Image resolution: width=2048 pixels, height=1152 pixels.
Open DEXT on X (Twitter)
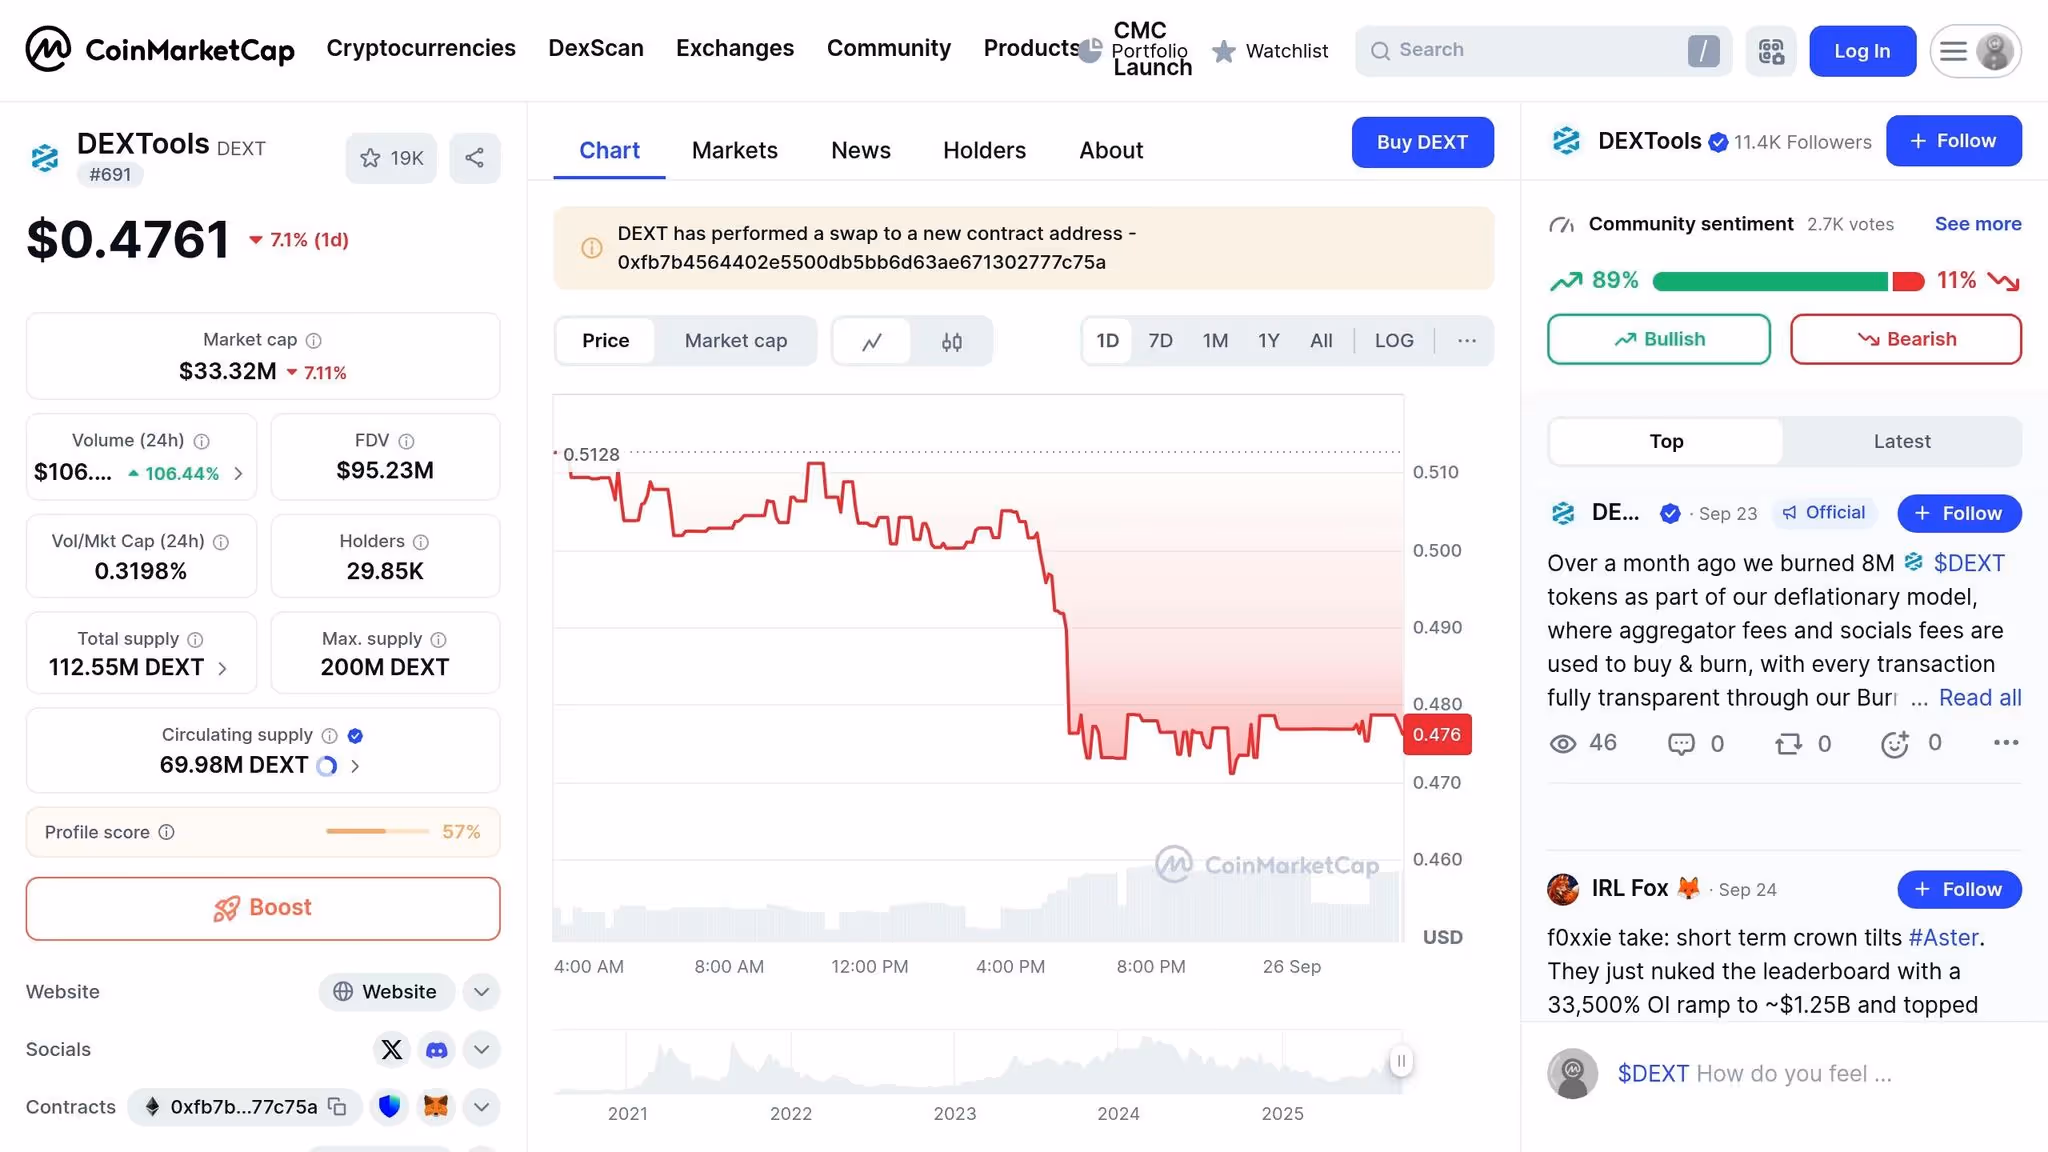pyautogui.click(x=391, y=1049)
